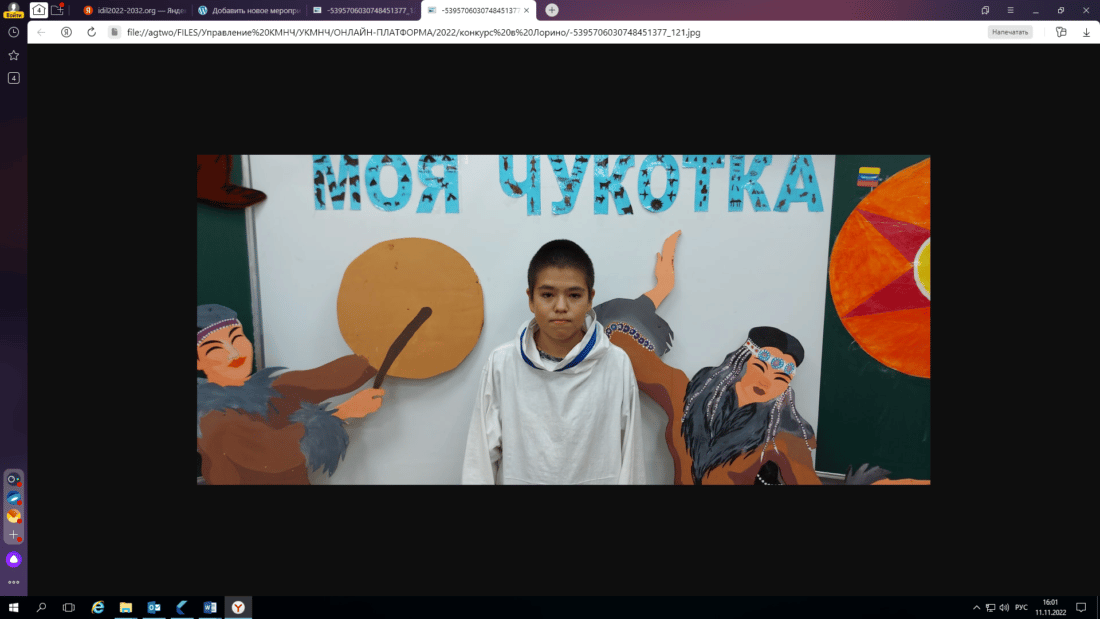Viewport: 1100px width, 619px height.
Task: Reload the page with the refresh icon
Action: click(x=91, y=32)
